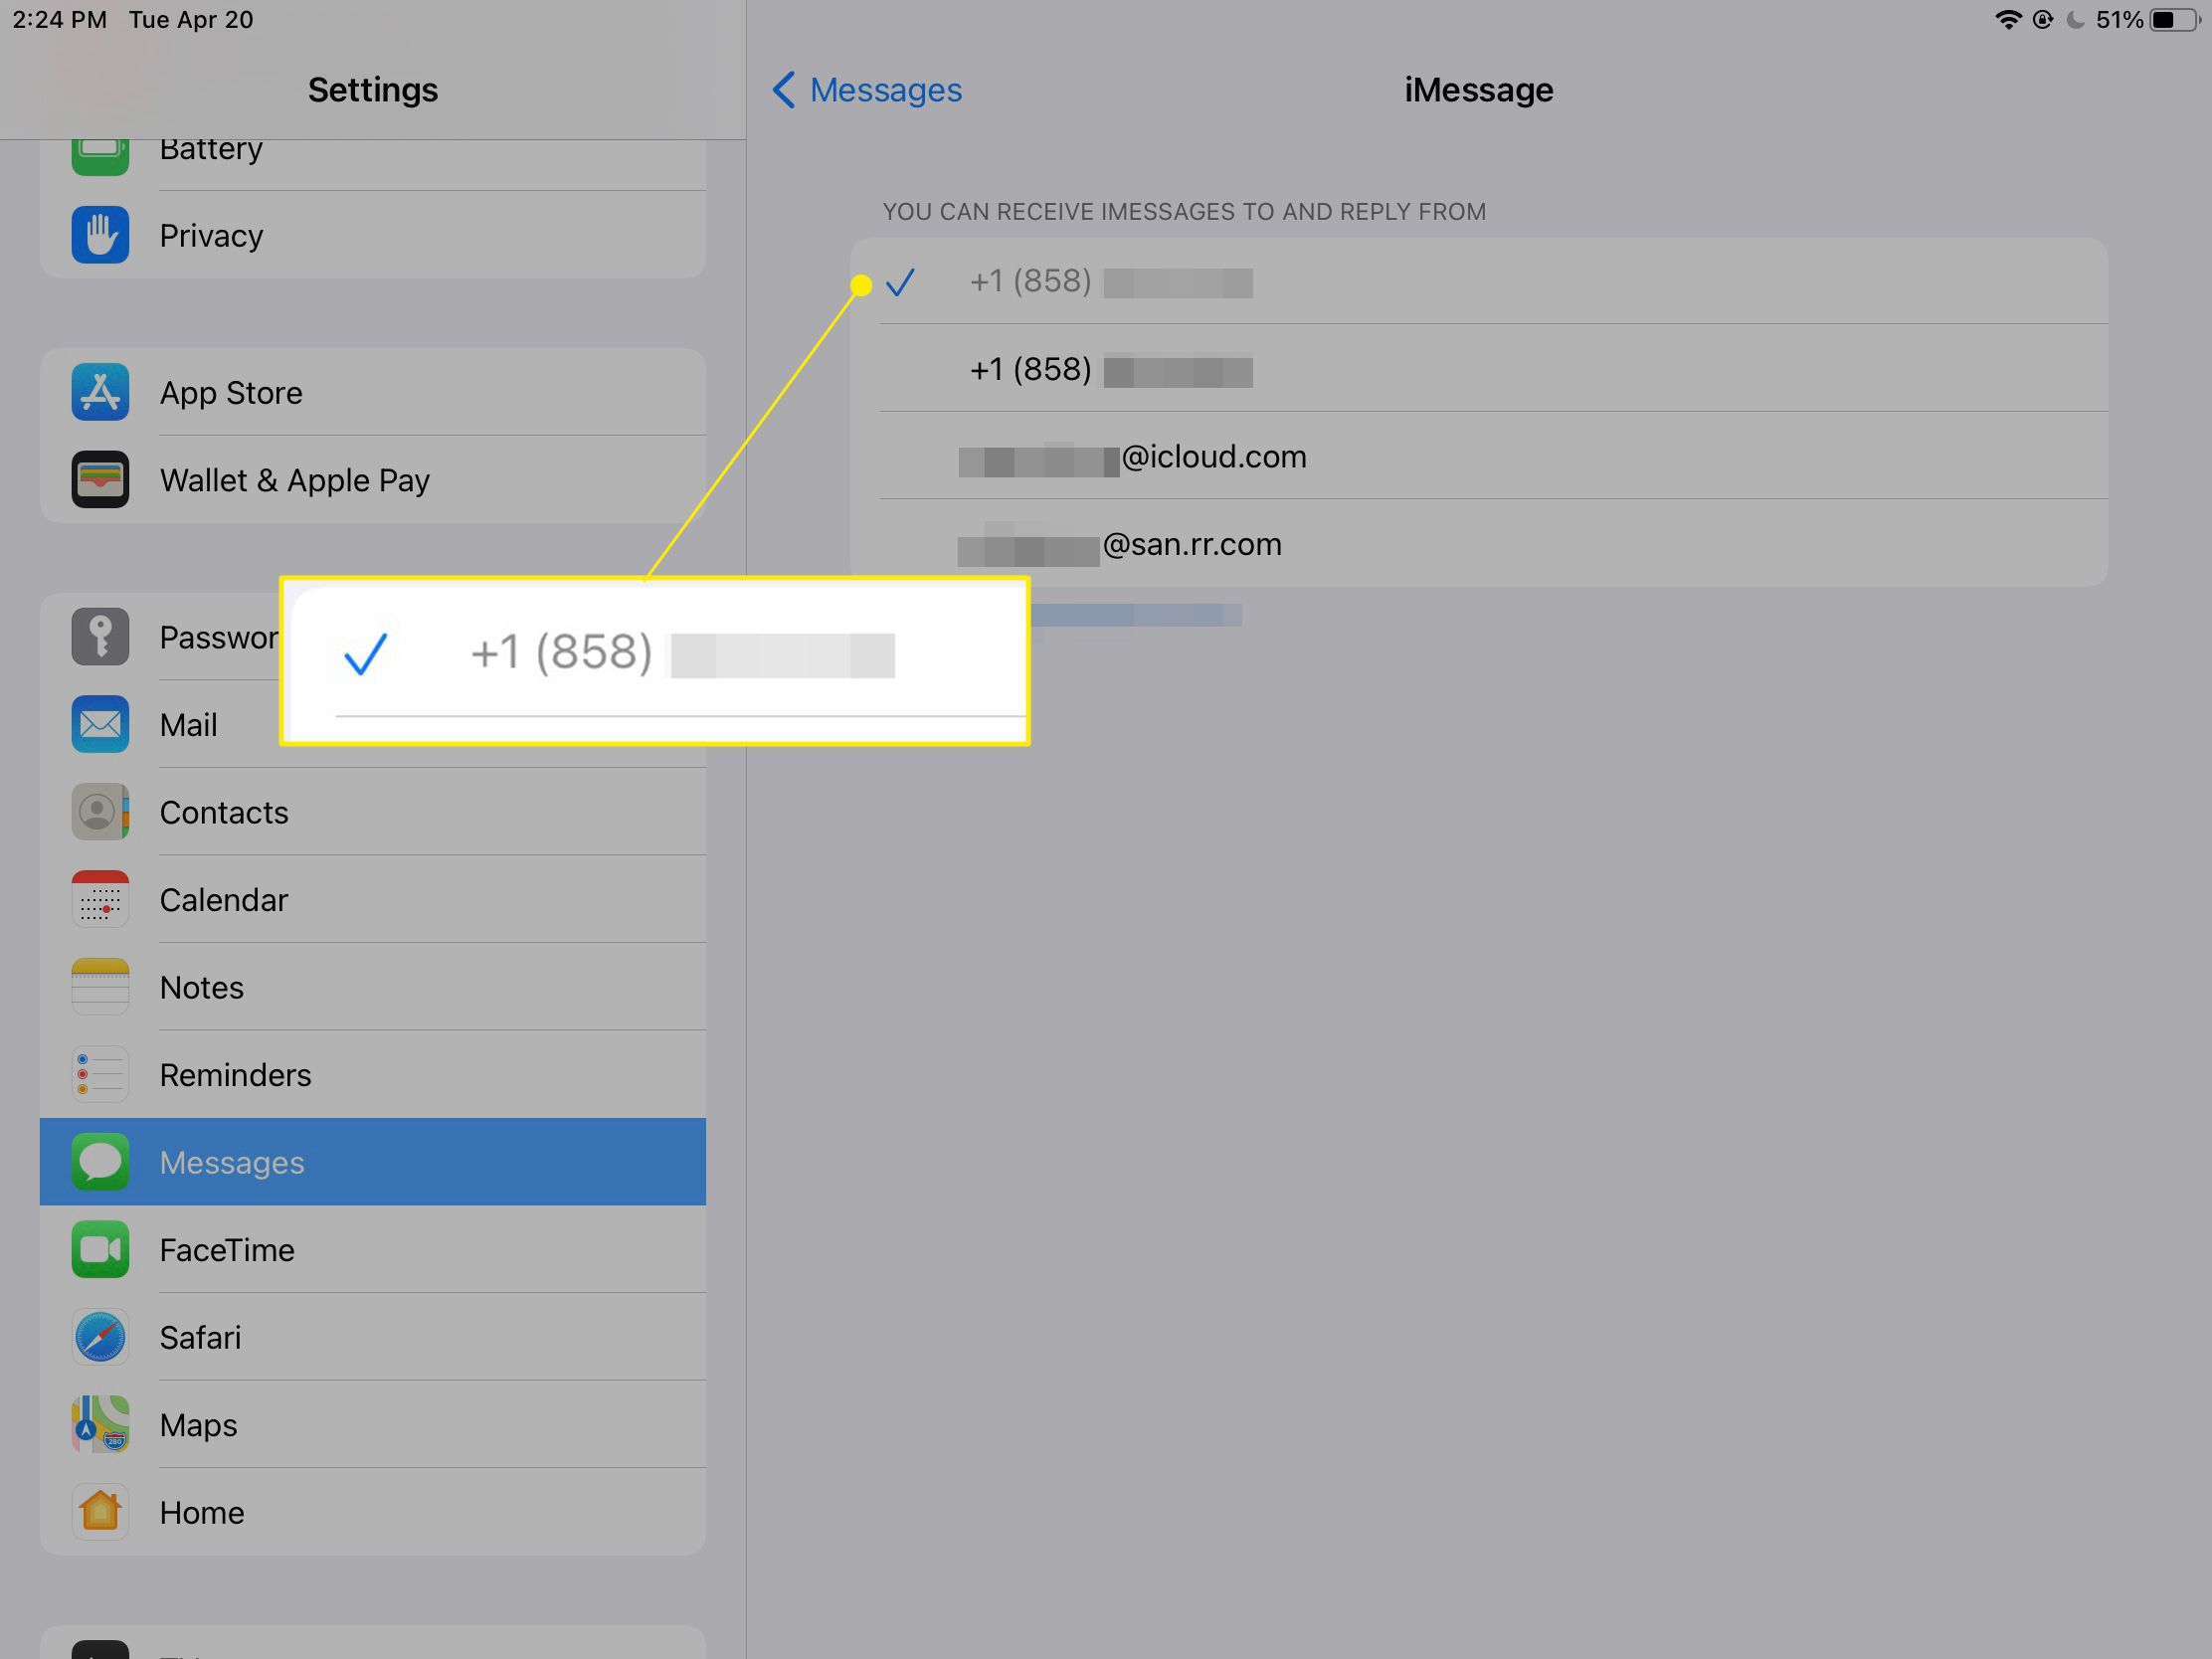2212x1659 pixels.
Task: Tap the Contacts icon
Action: [100, 811]
